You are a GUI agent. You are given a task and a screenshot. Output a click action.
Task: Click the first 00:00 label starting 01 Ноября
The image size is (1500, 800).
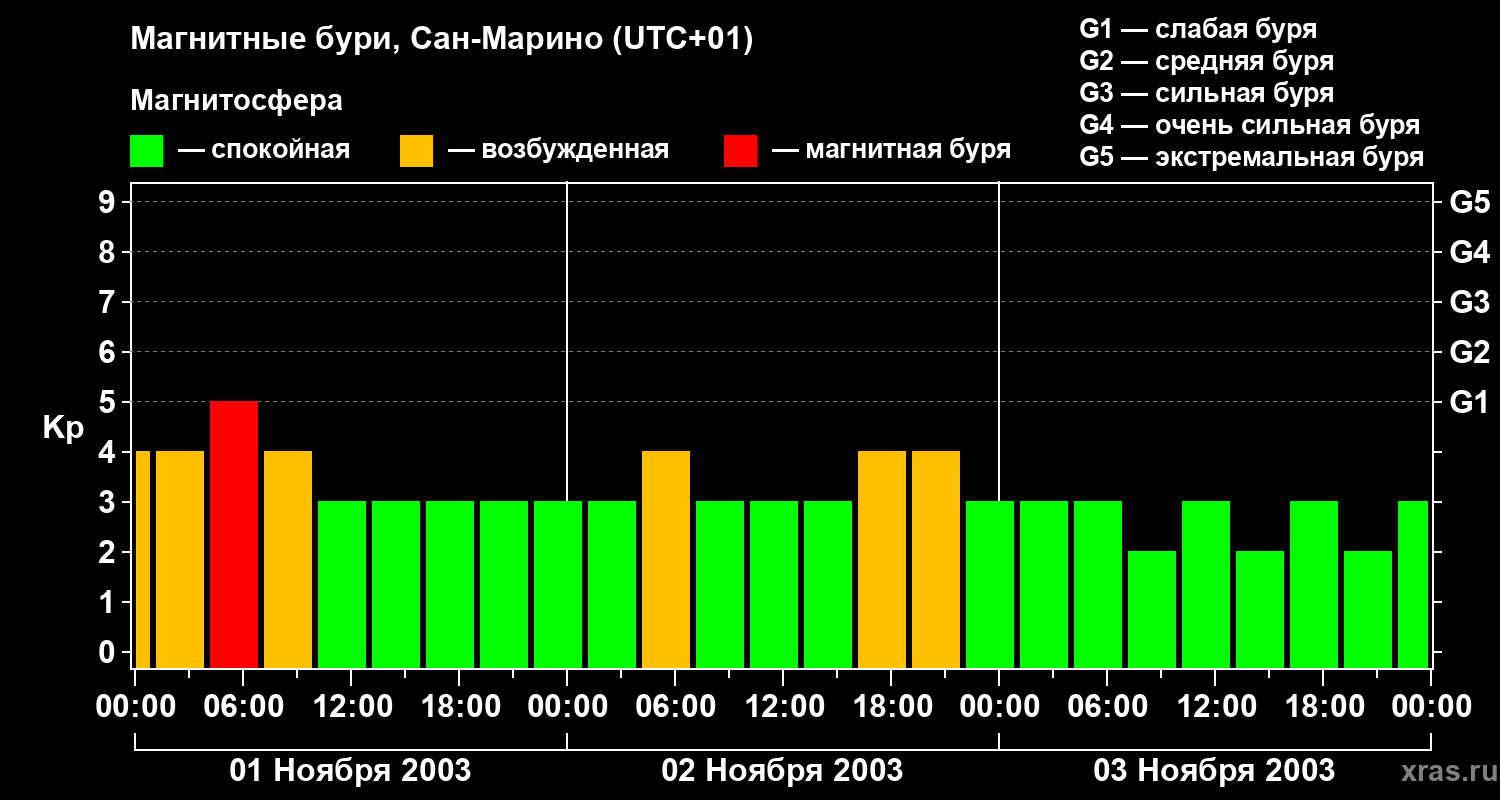coord(135,706)
